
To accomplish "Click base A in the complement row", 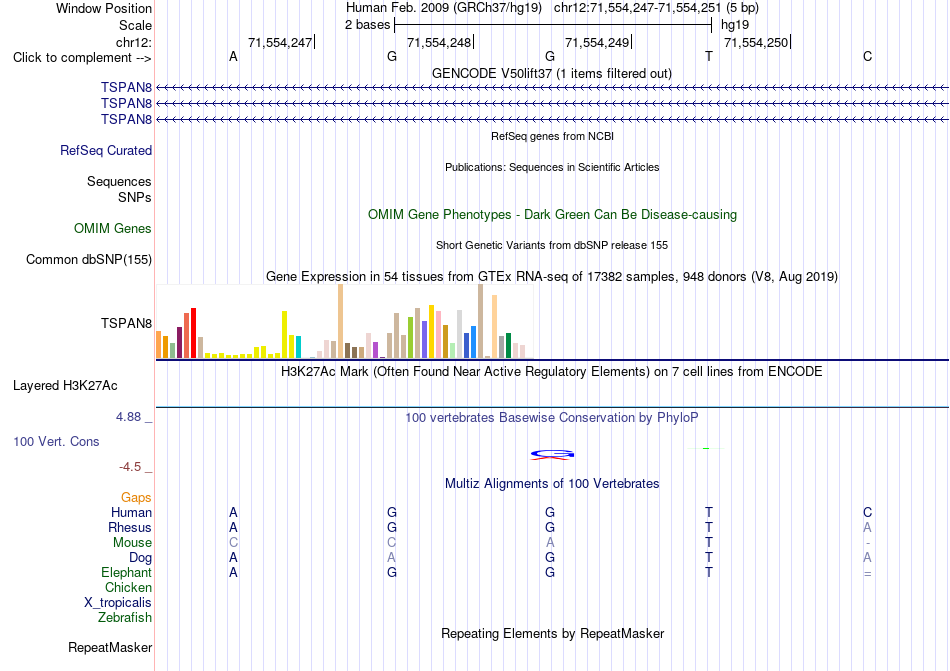I will tap(233, 57).
